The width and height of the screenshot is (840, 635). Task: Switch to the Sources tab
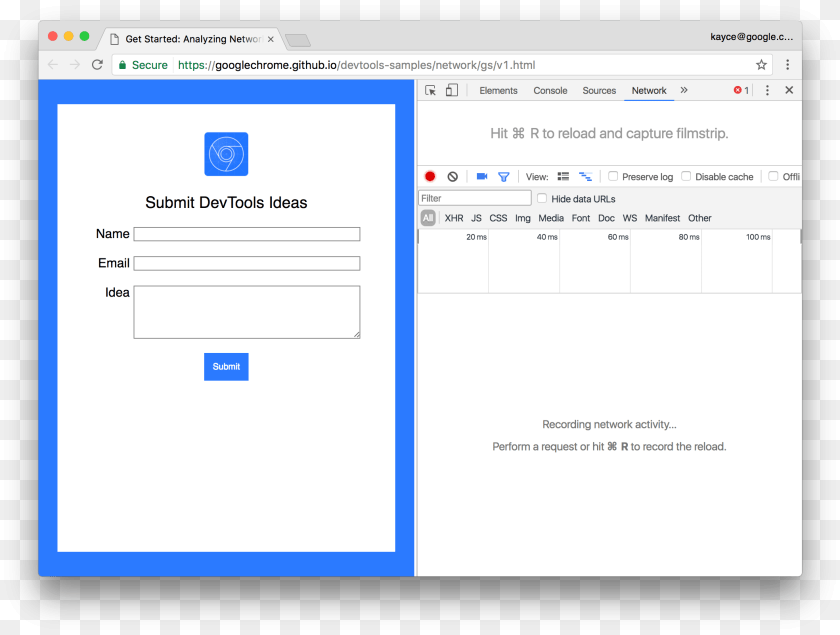[599, 91]
